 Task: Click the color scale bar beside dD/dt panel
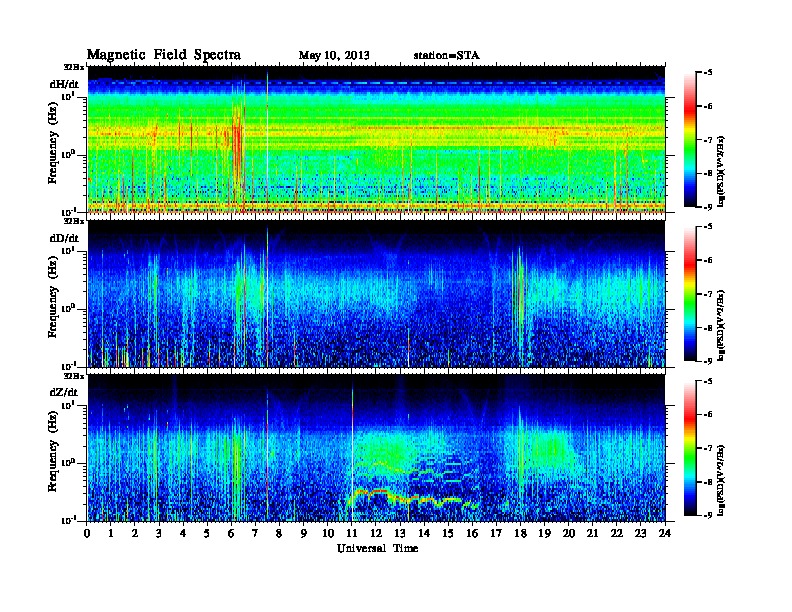coord(690,294)
